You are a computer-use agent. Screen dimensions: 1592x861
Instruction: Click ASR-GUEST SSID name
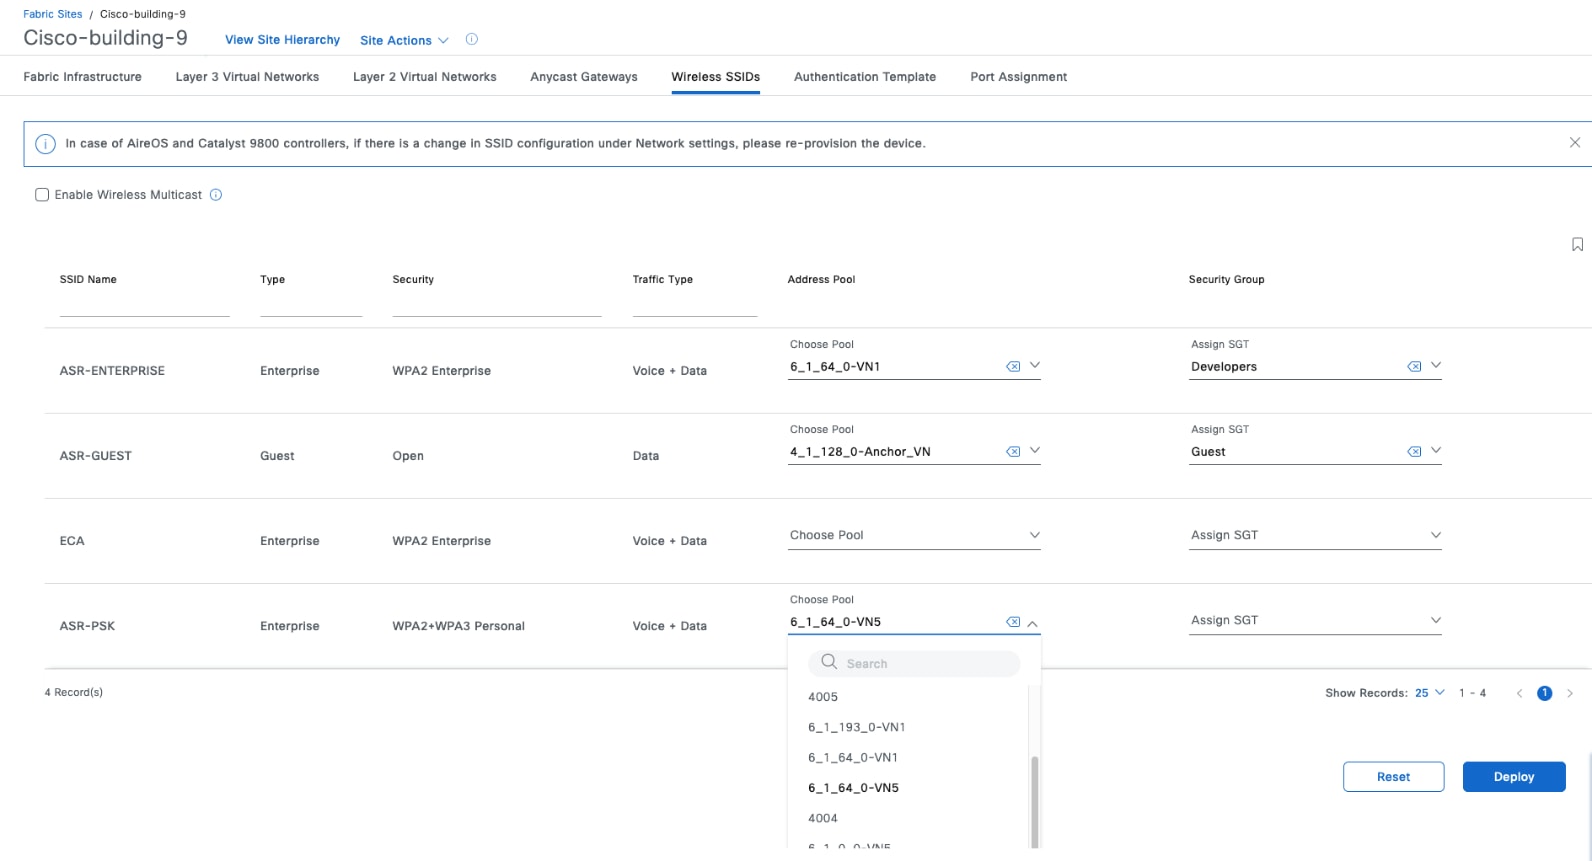(x=96, y=456)
